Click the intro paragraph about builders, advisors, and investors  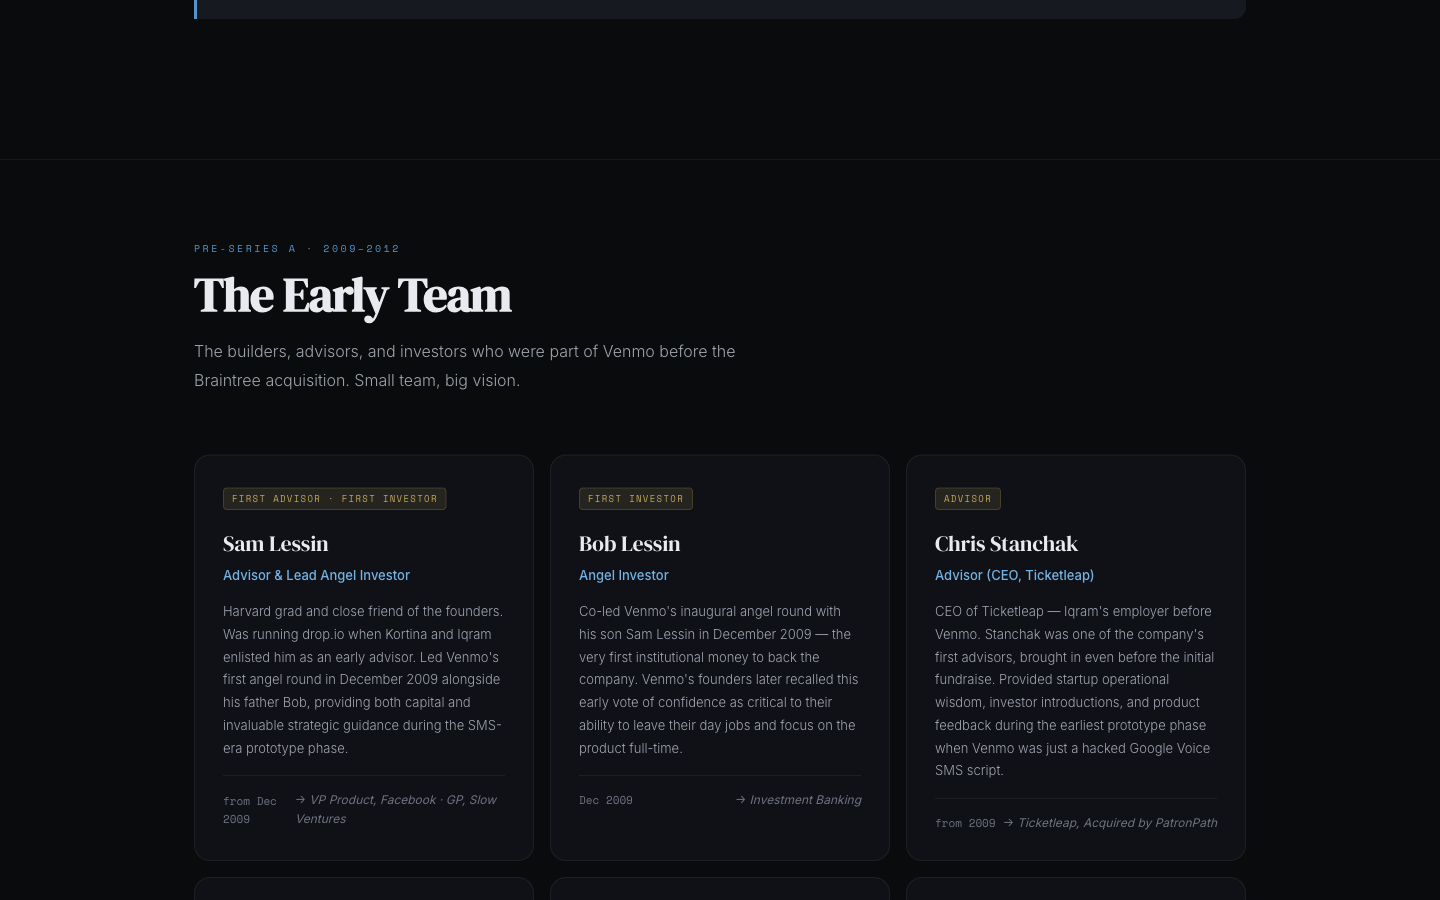[465, 366]
